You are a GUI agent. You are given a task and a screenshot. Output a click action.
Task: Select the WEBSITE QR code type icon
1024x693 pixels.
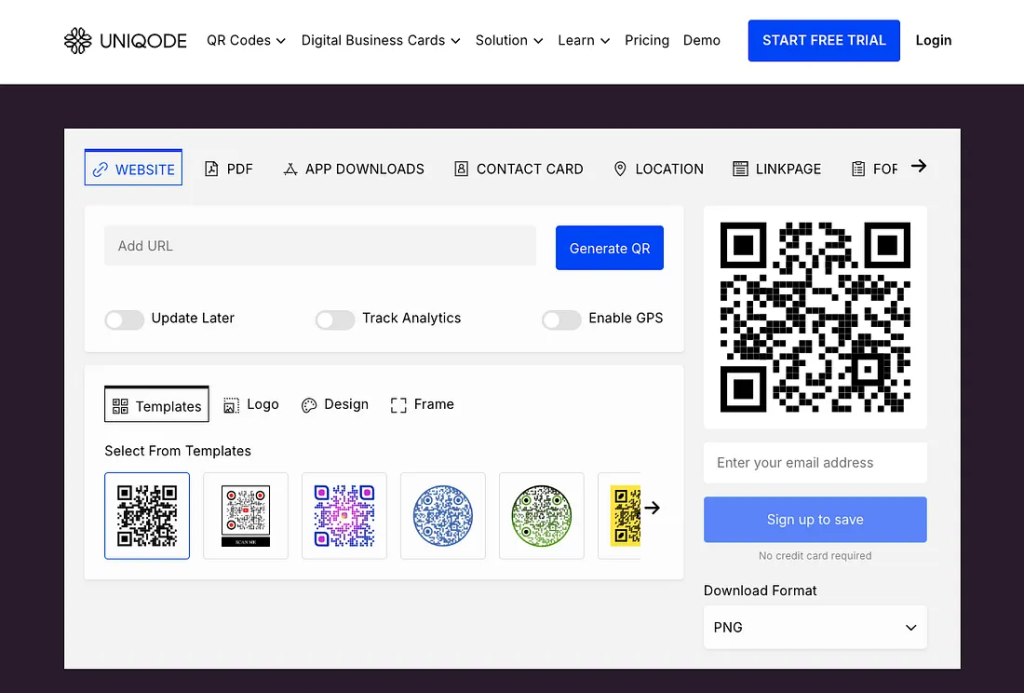[99, 167]
